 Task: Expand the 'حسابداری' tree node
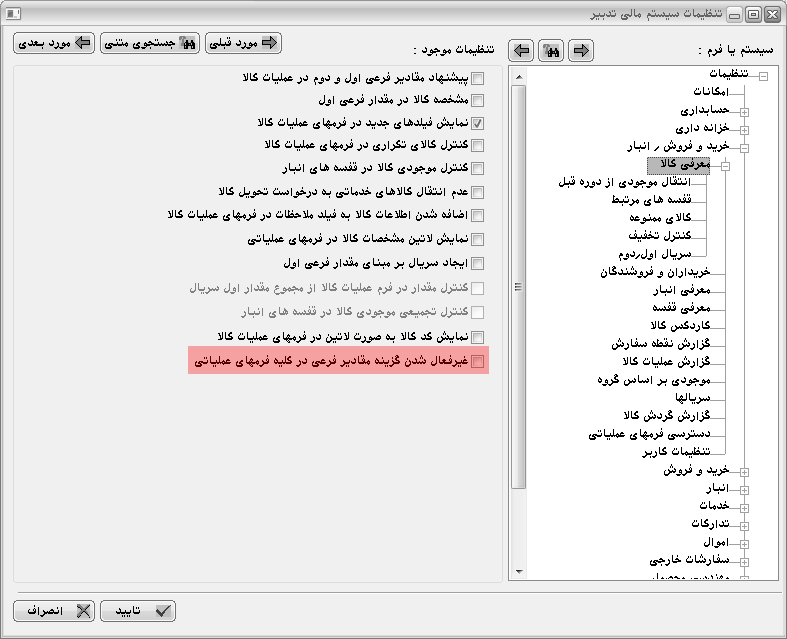744,111
